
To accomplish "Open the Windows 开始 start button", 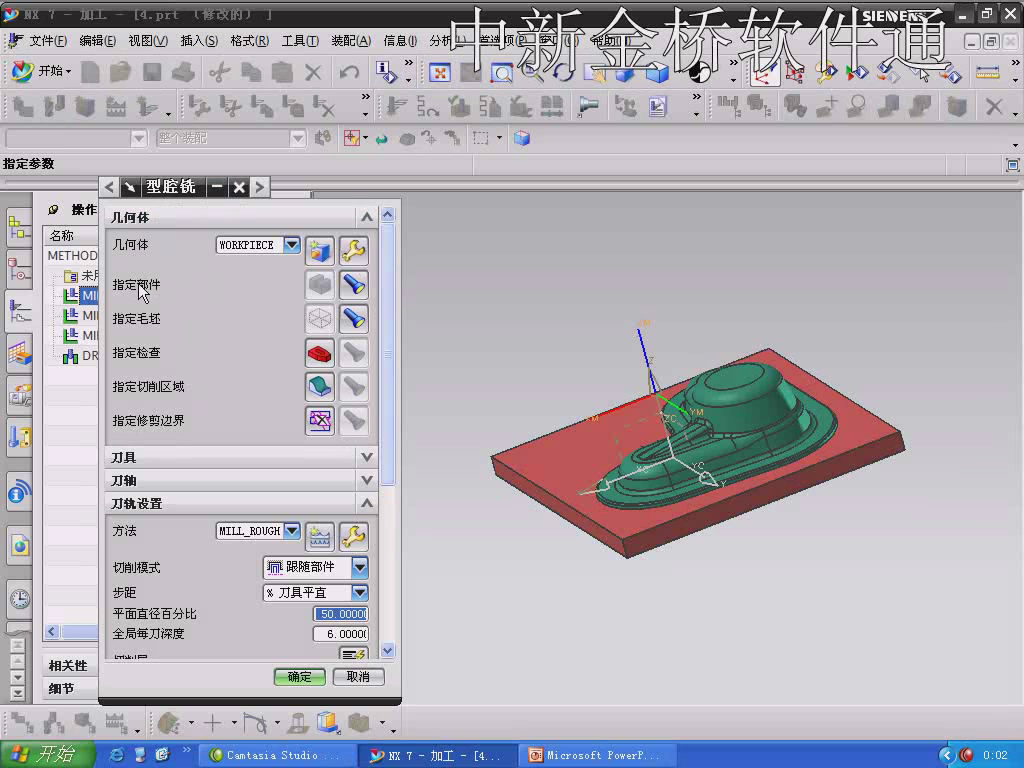I will tap(47, 754).
